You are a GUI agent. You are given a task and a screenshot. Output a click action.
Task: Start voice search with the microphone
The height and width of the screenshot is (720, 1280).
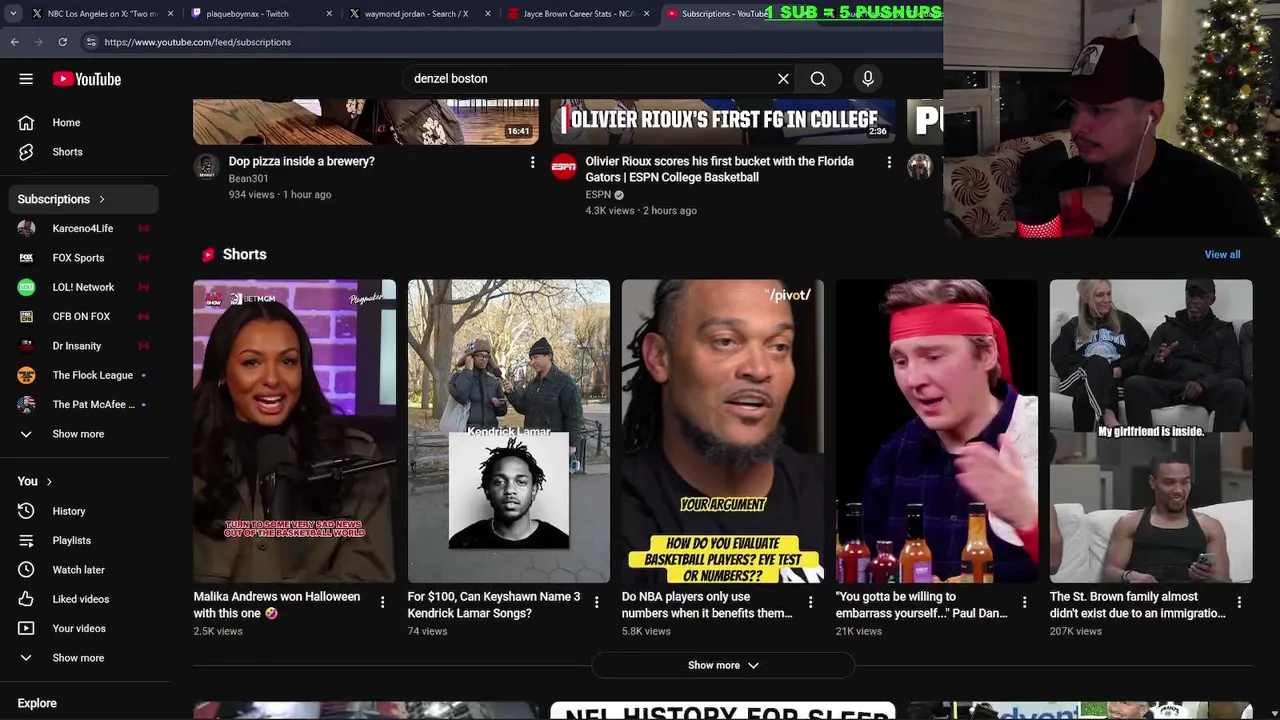point(868,79)
